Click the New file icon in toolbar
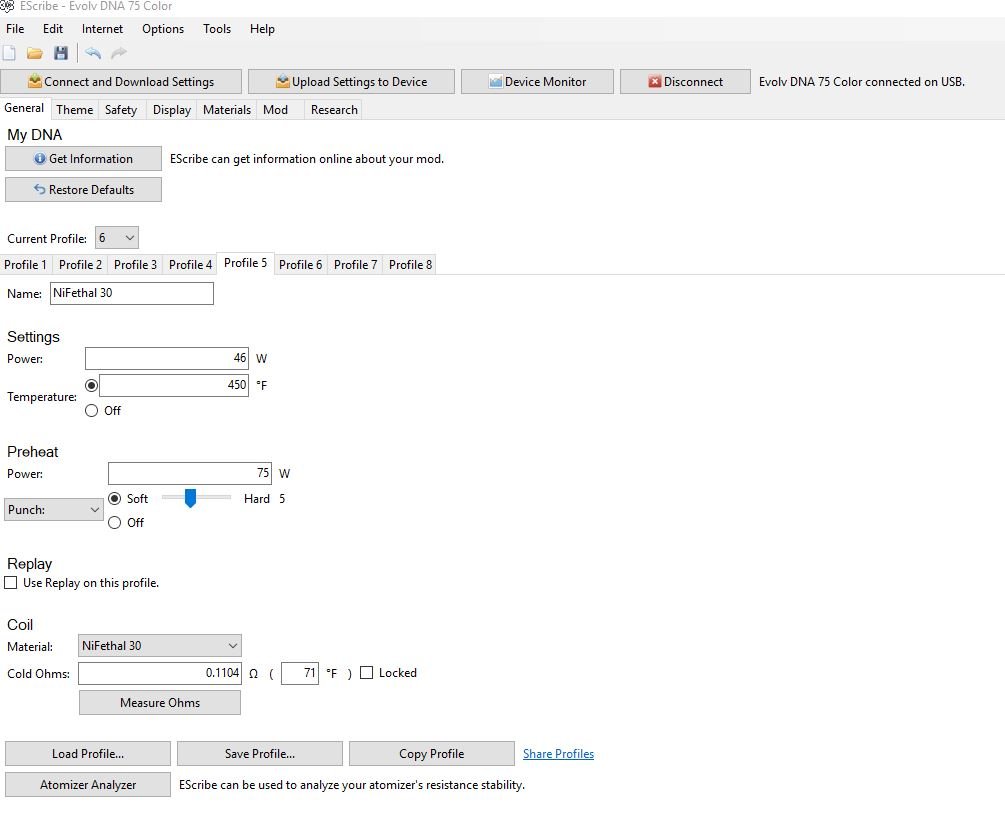1005x828 pixels. [x=10, y=53]
